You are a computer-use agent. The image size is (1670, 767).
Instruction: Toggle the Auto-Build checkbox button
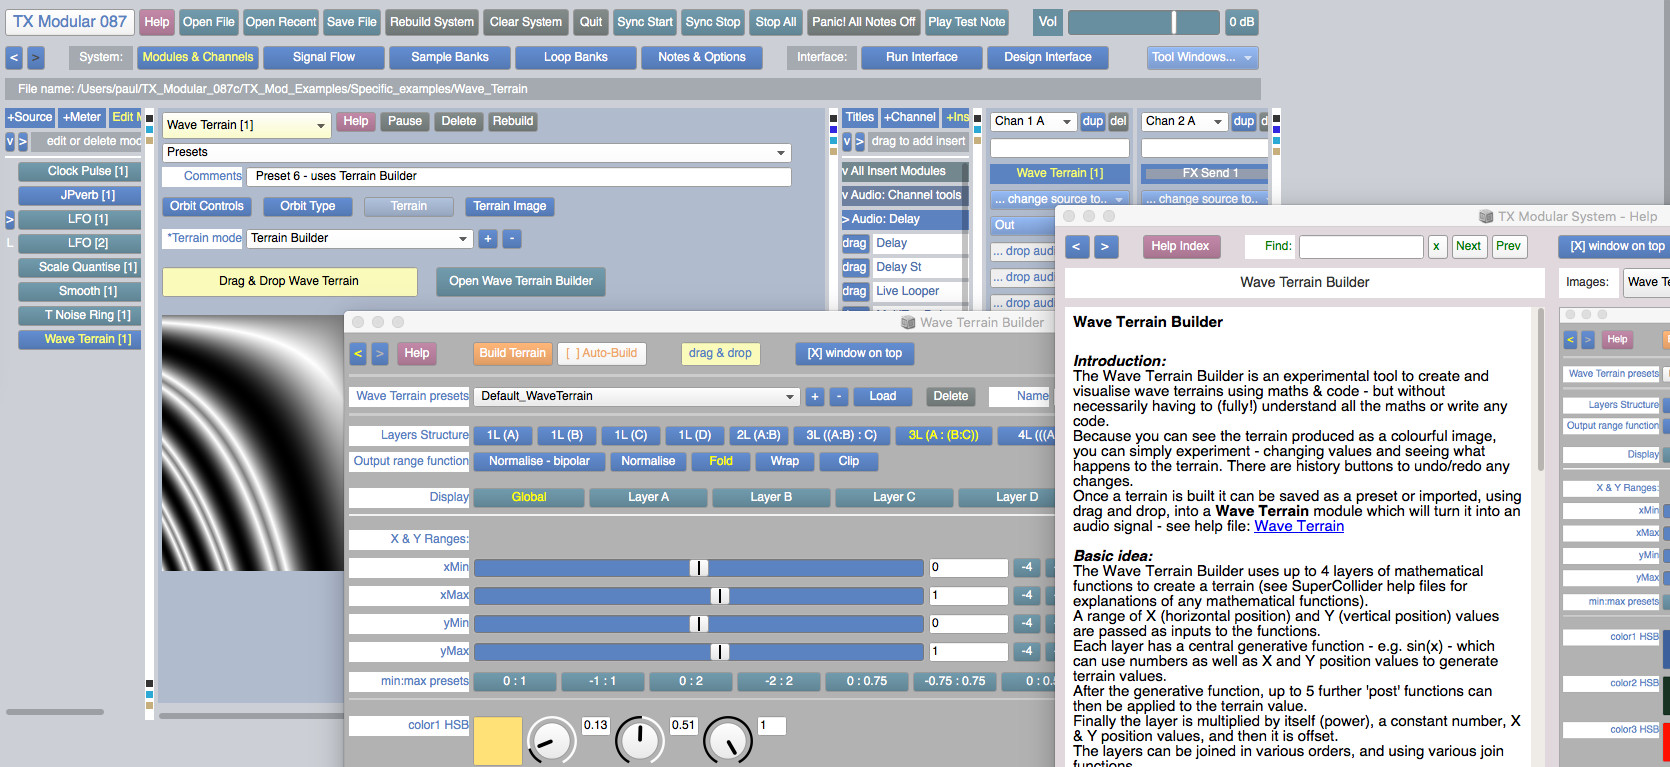[x=602, y=353]
